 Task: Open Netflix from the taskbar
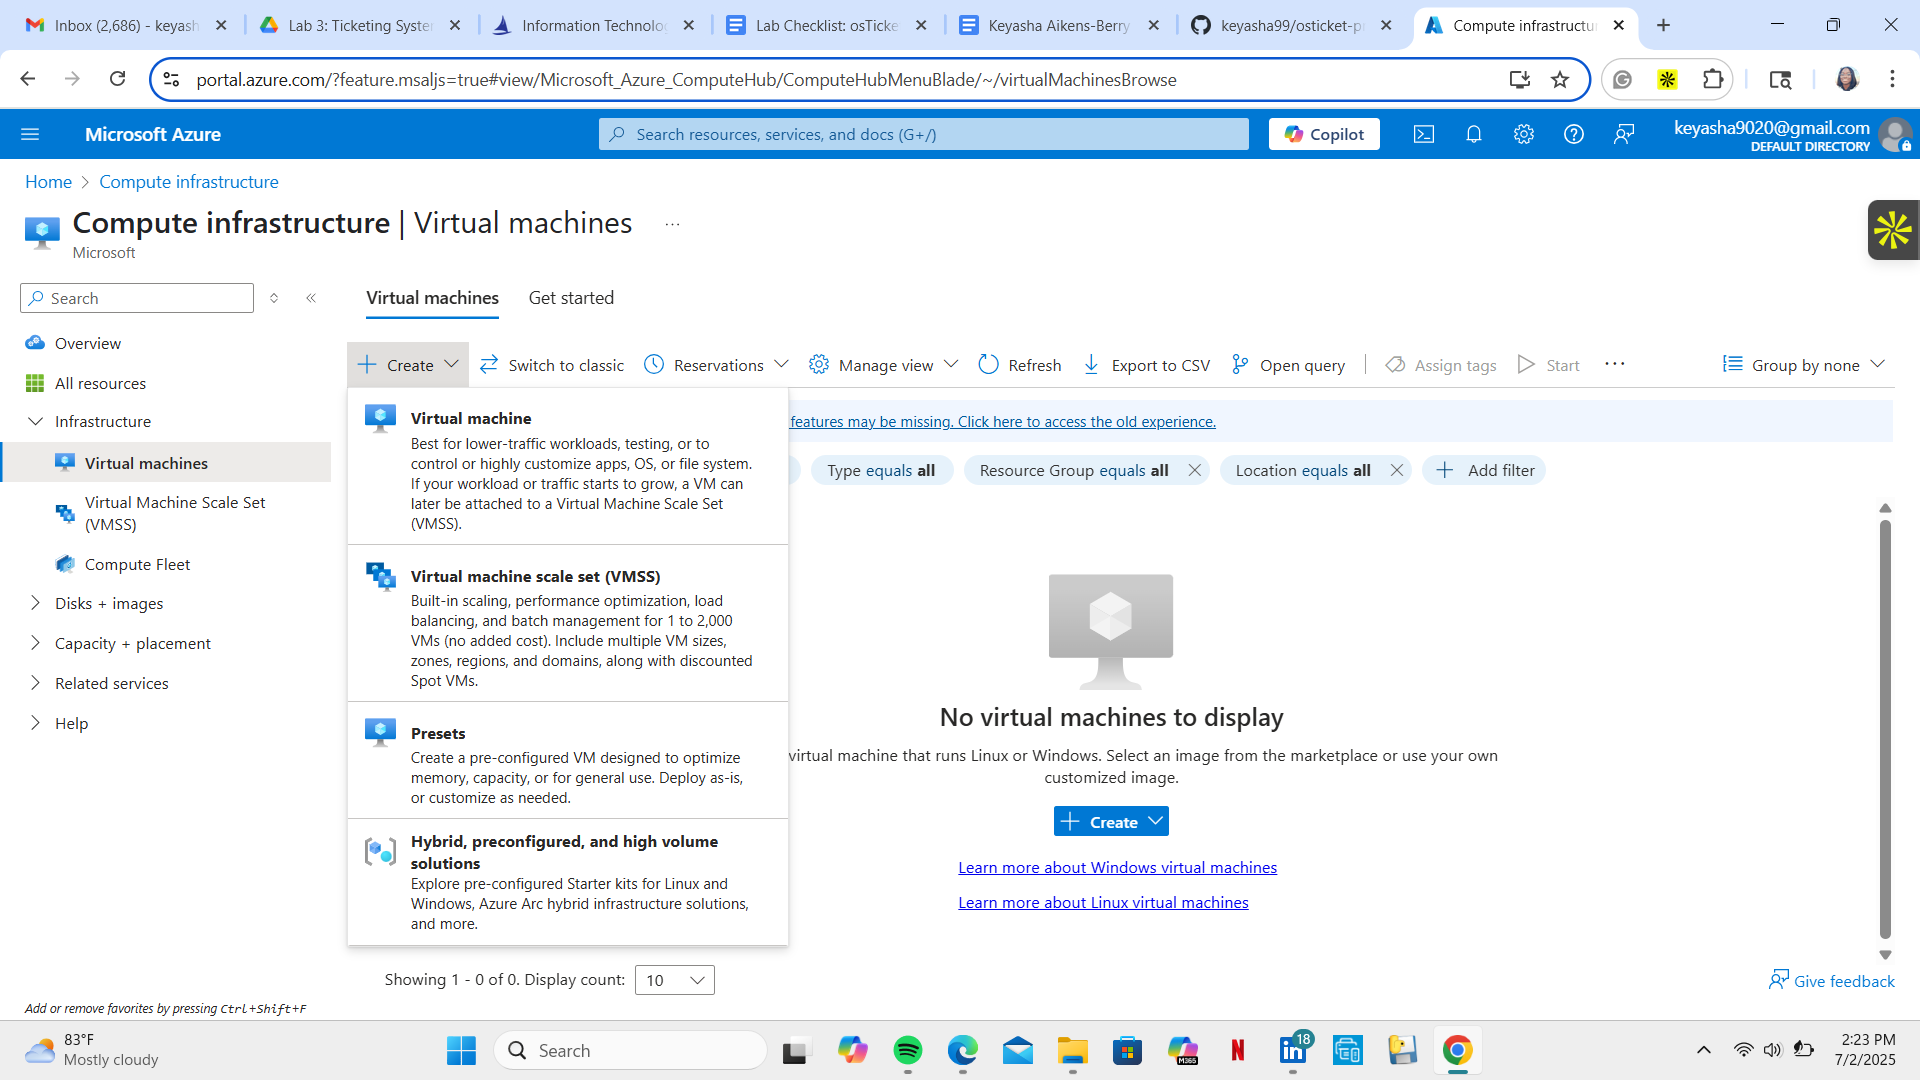pos(1238,1050)
